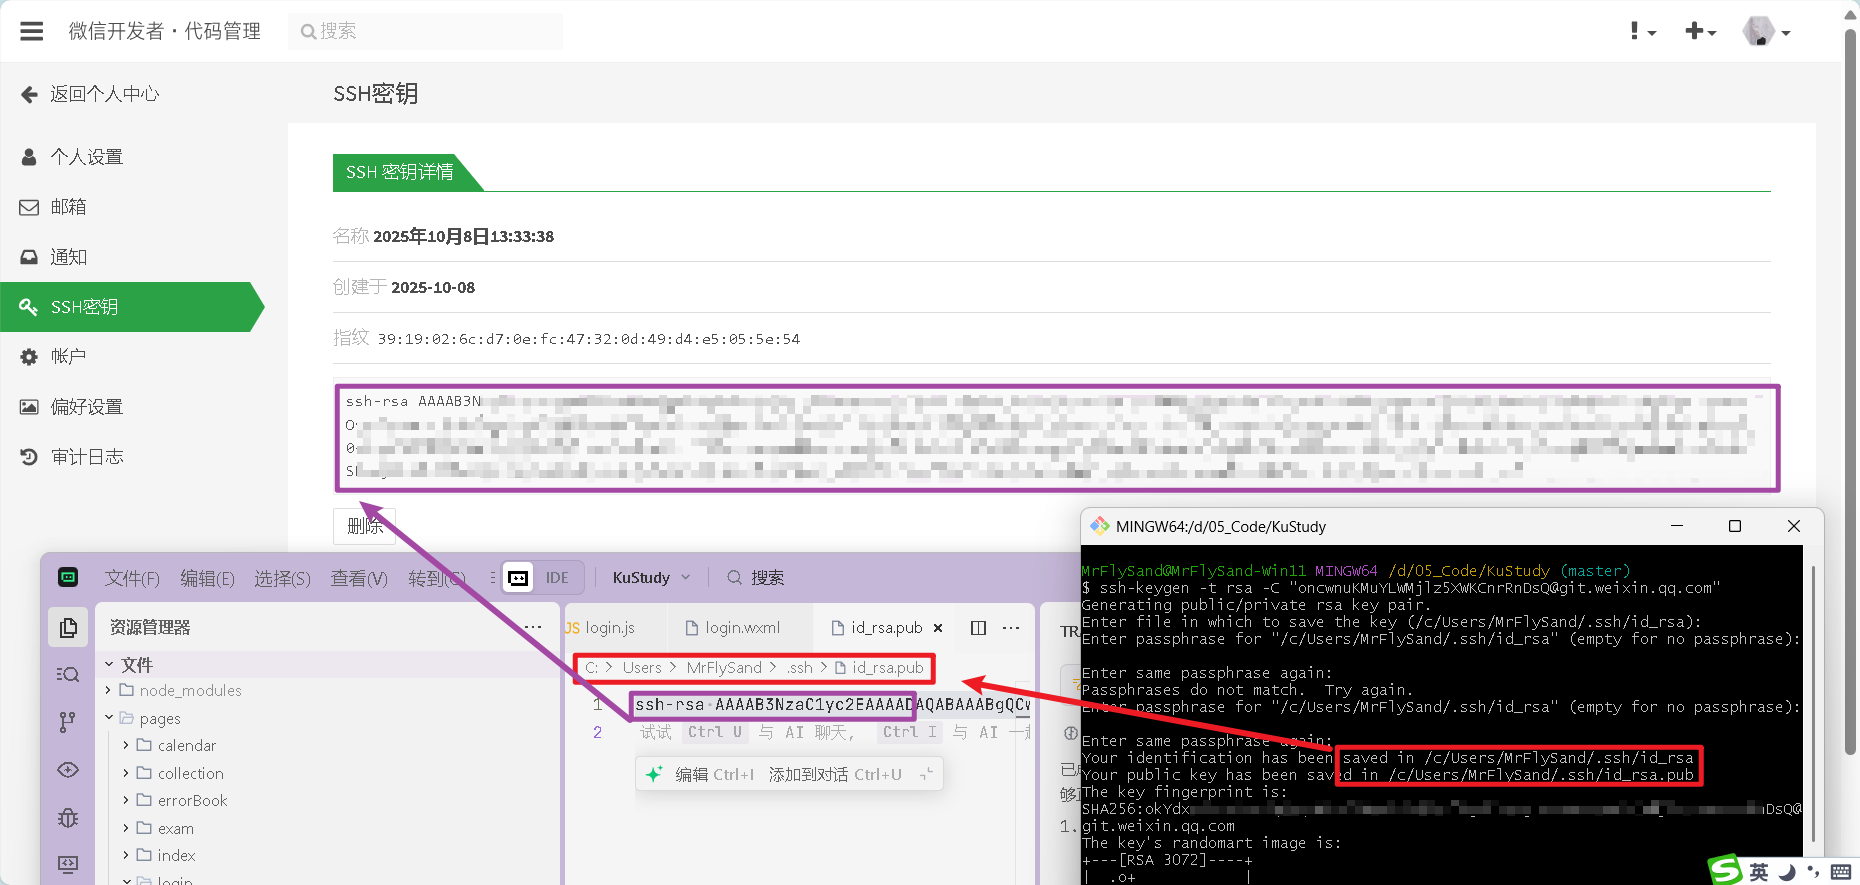
Task: Open the 文件(F) menu in the IDE
Action: (x=132, y=578)
